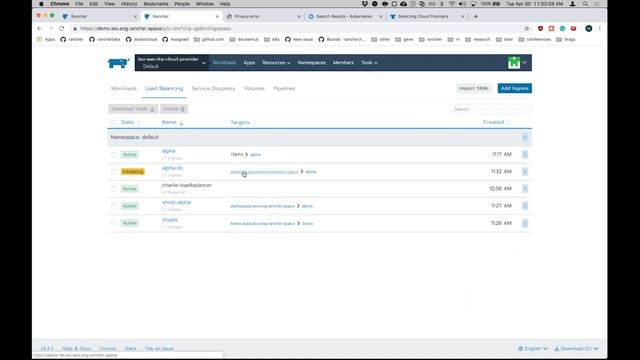Open the user avatar menu
The image size is (640, 360).
click(517, 63)
